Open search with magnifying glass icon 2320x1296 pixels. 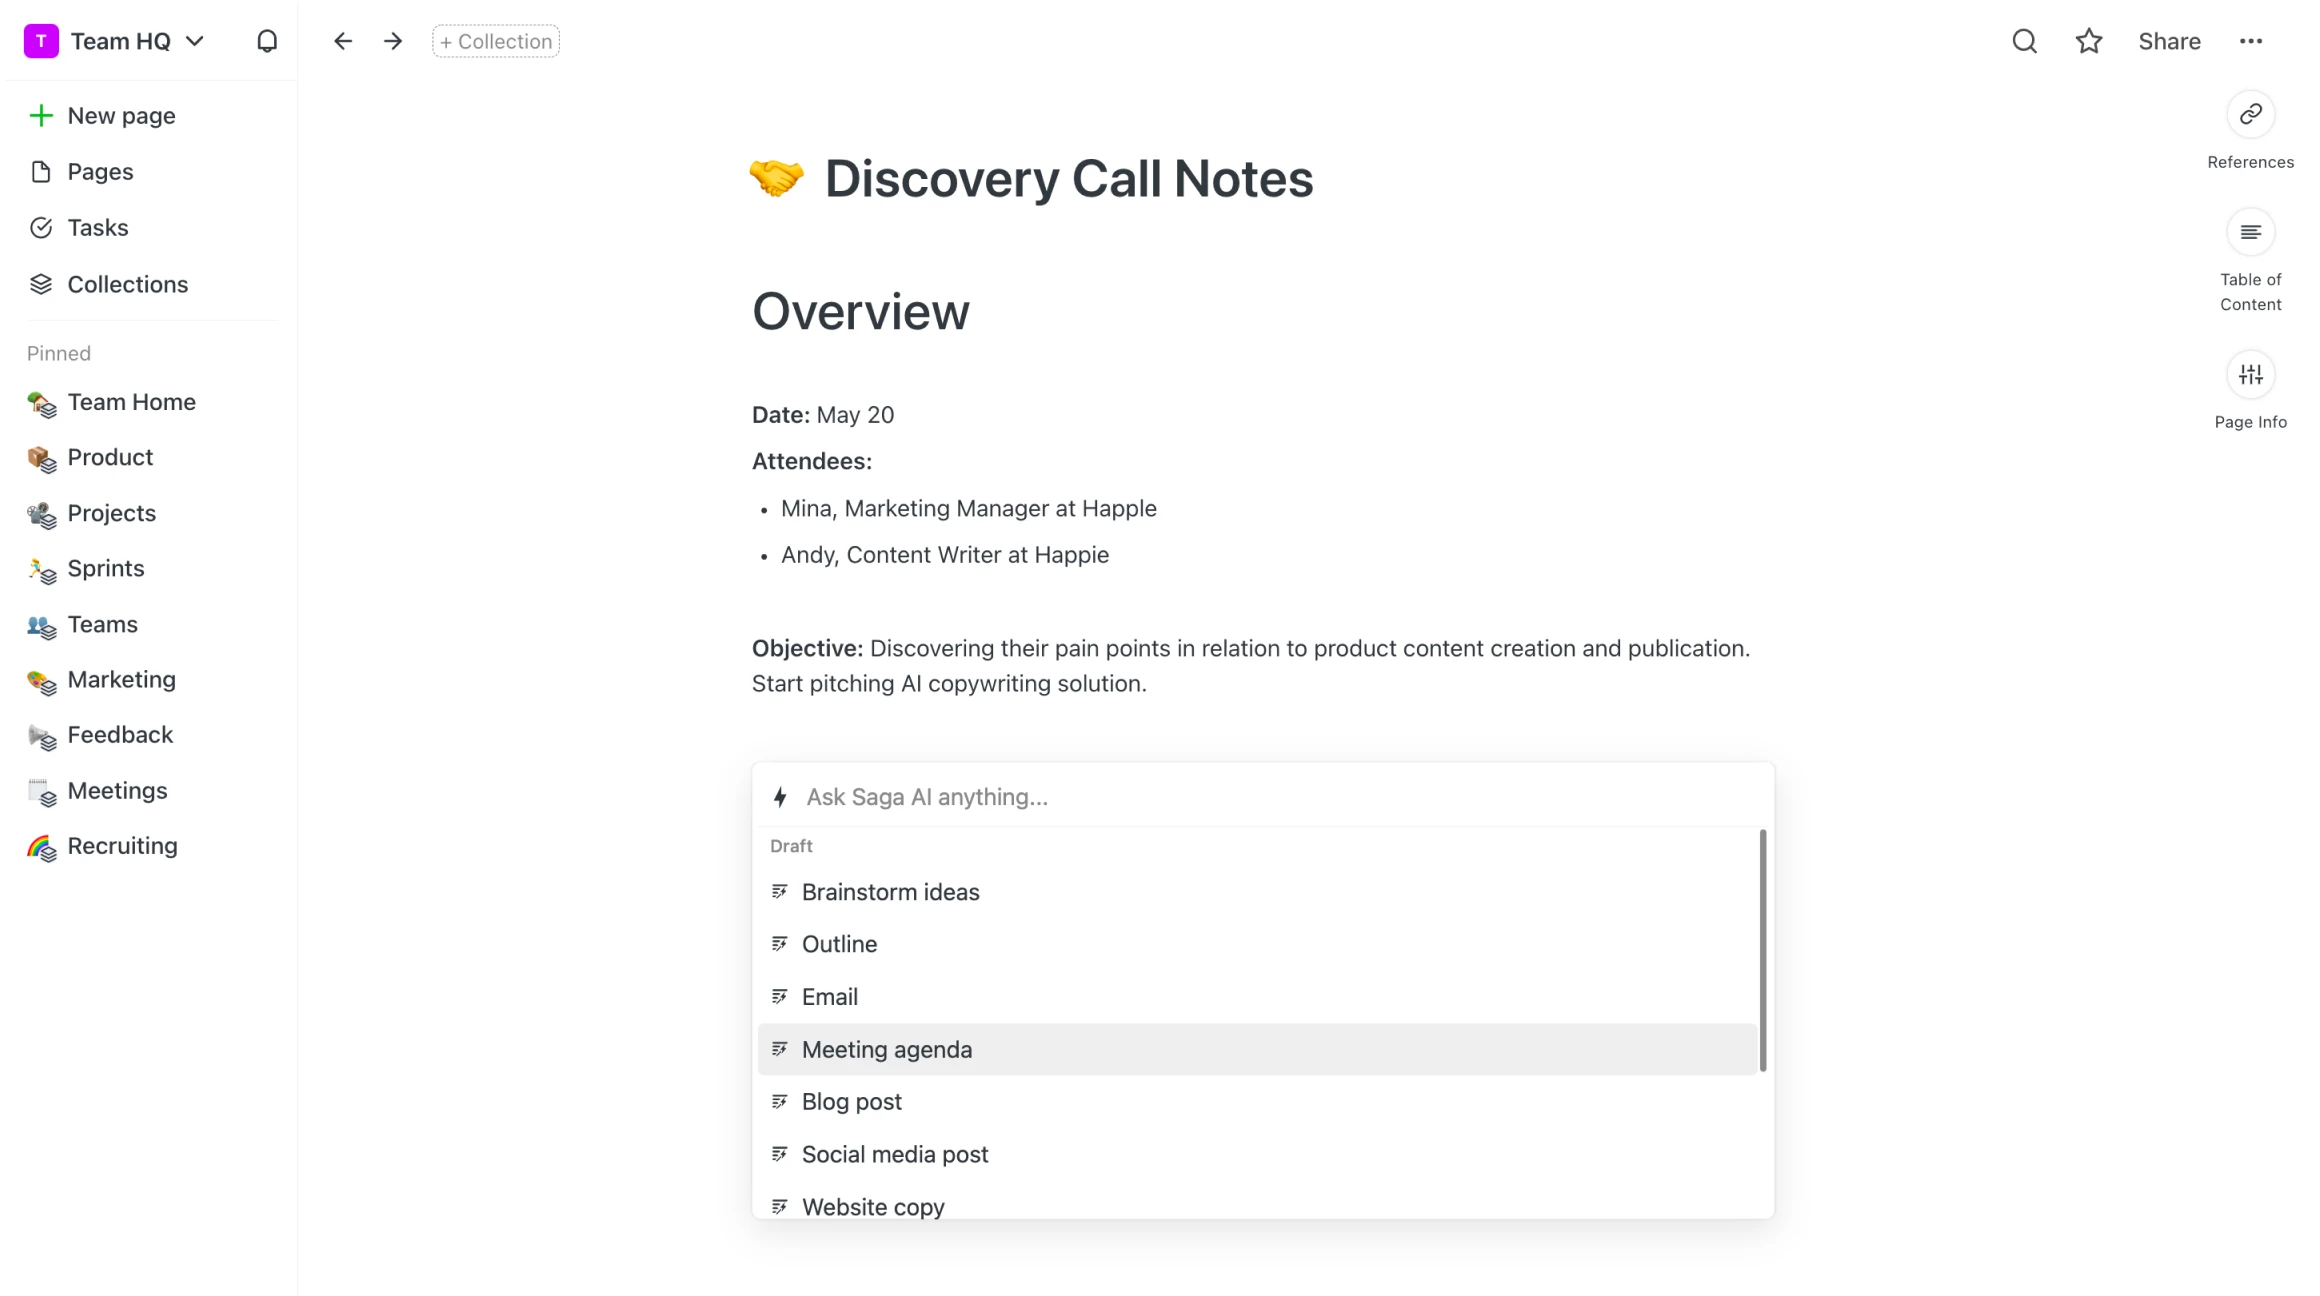2024,41
